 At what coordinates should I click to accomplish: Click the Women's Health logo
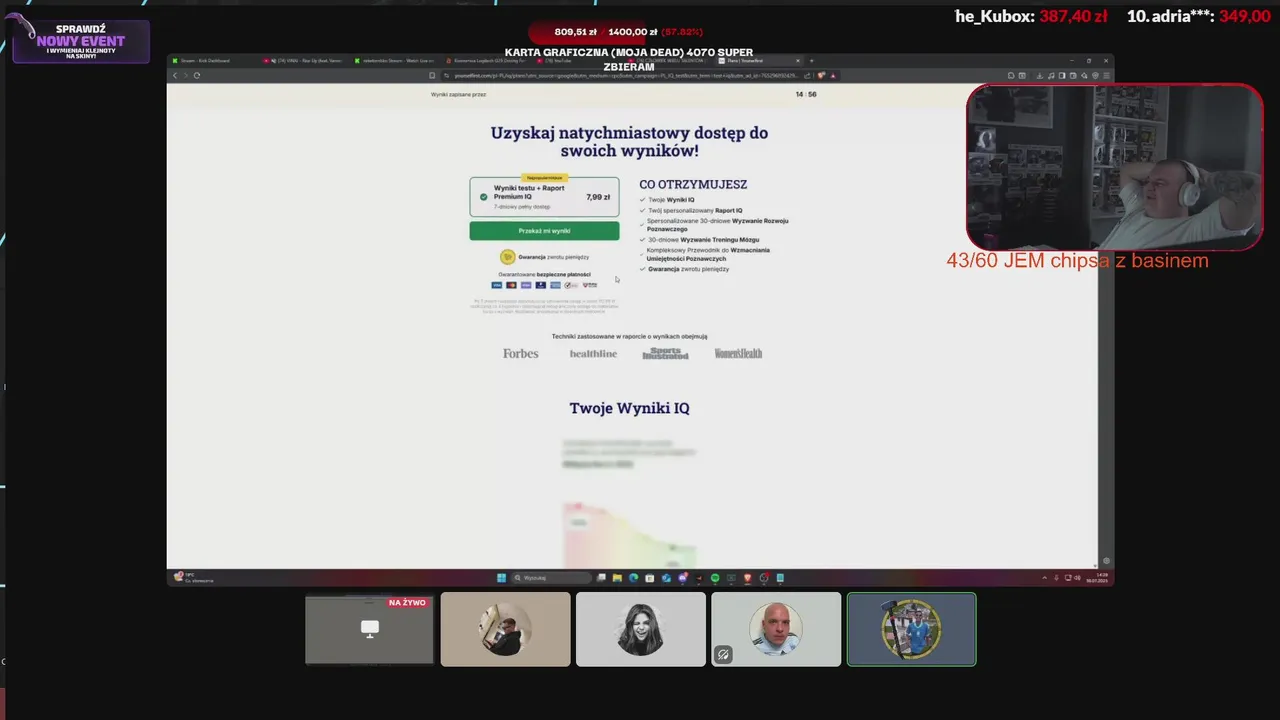tap(738, 353)
